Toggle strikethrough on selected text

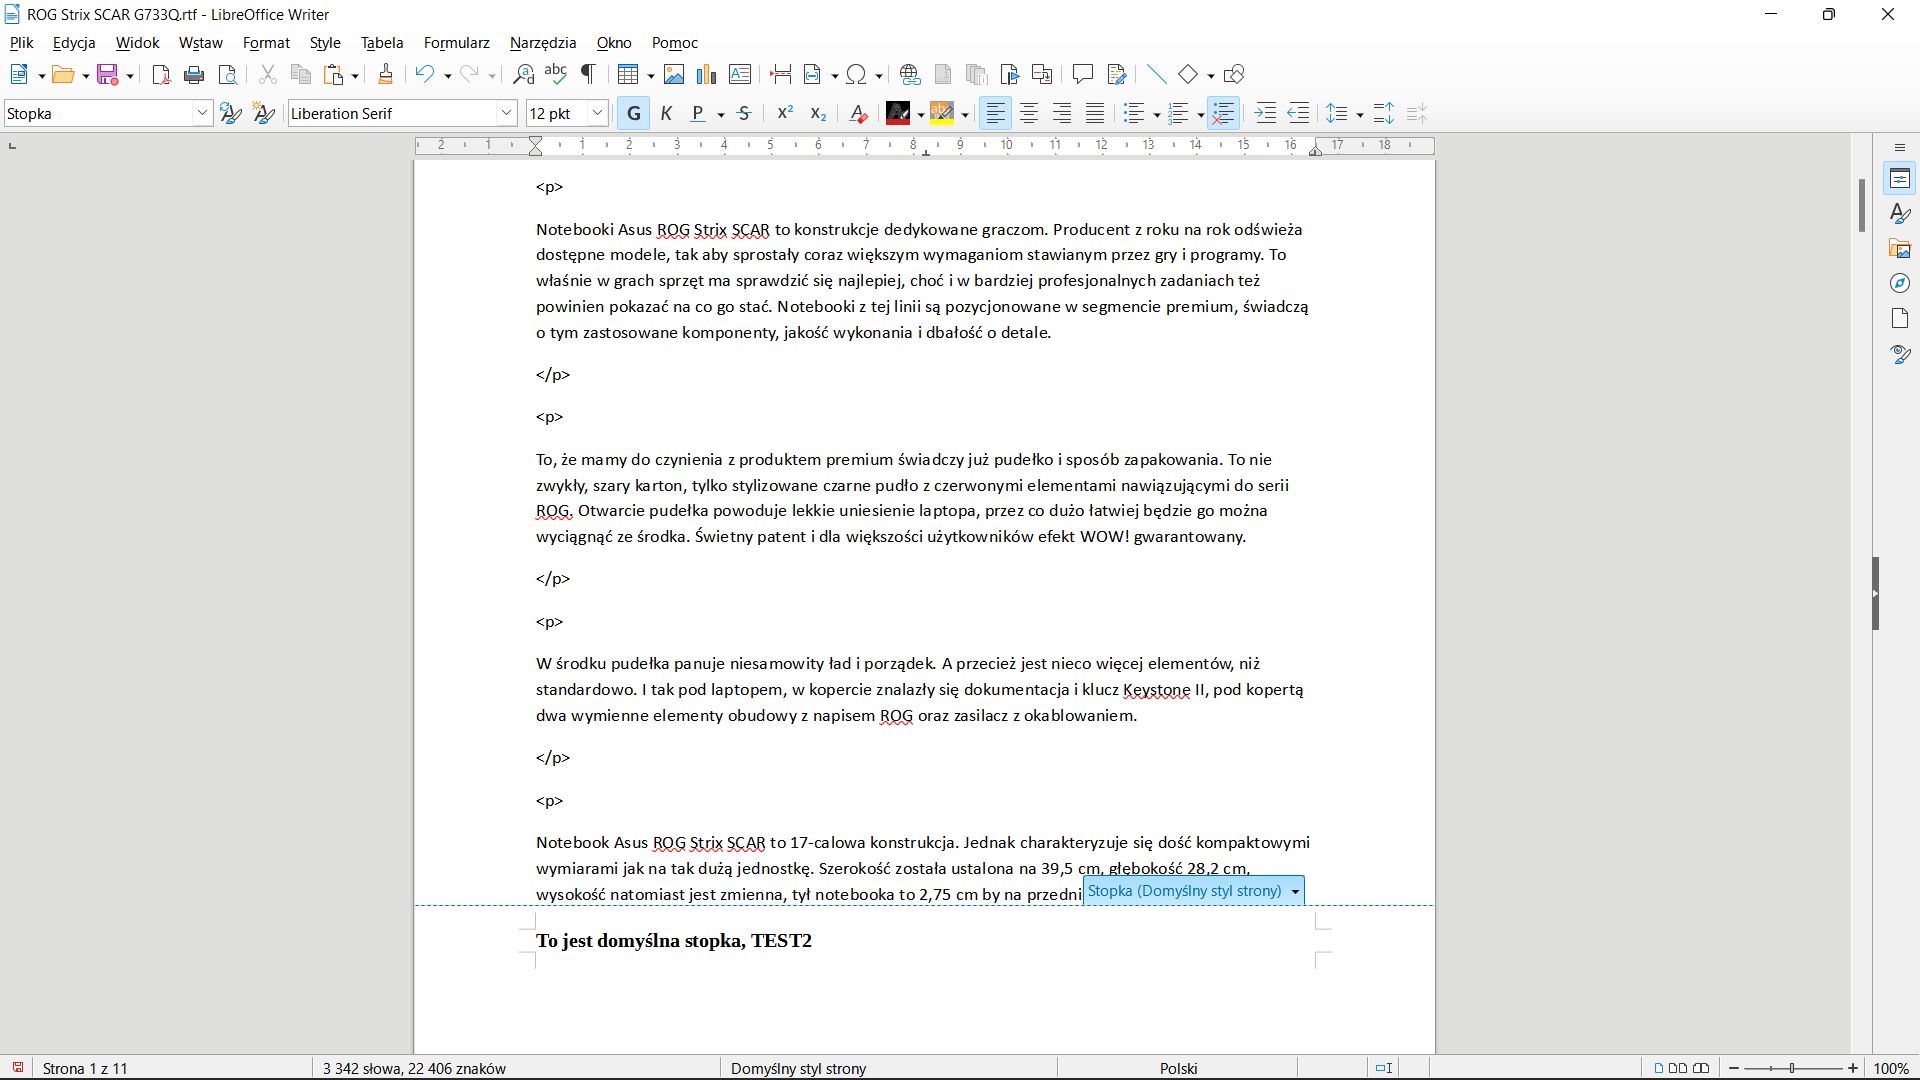744,113
